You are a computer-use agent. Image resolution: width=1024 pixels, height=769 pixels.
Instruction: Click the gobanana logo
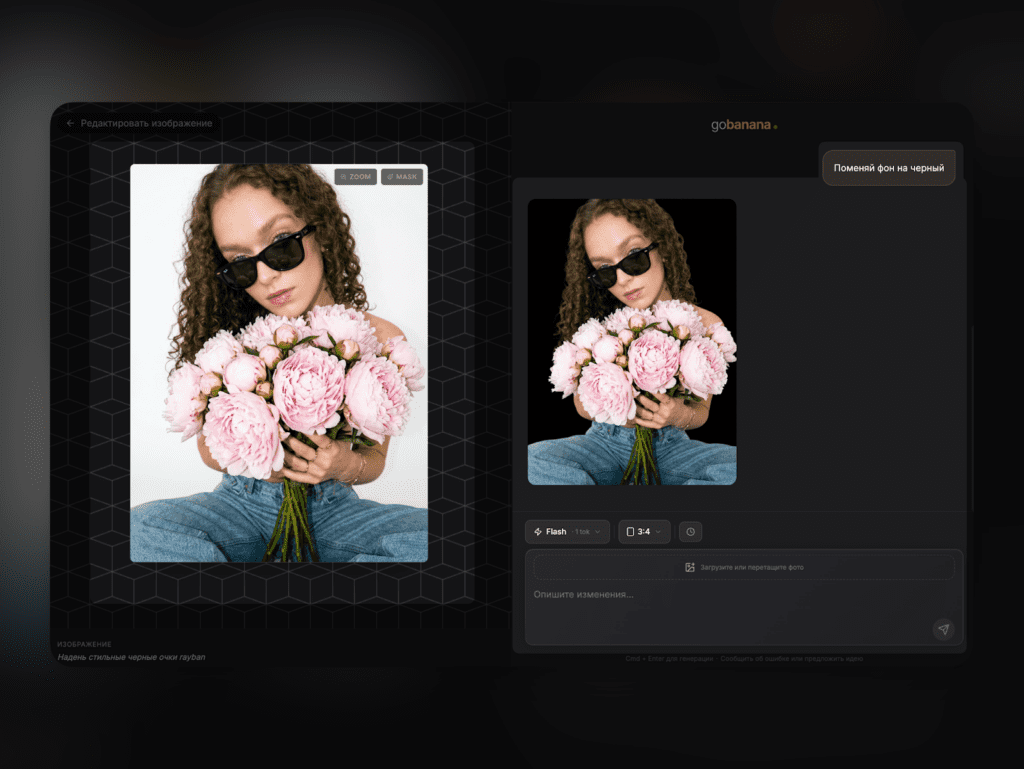(743, 125)
